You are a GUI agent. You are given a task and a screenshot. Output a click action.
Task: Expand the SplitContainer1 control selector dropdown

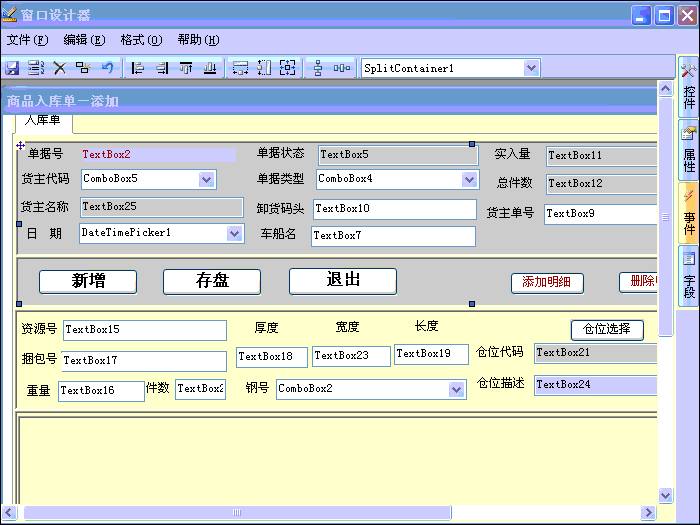(531, 68)
